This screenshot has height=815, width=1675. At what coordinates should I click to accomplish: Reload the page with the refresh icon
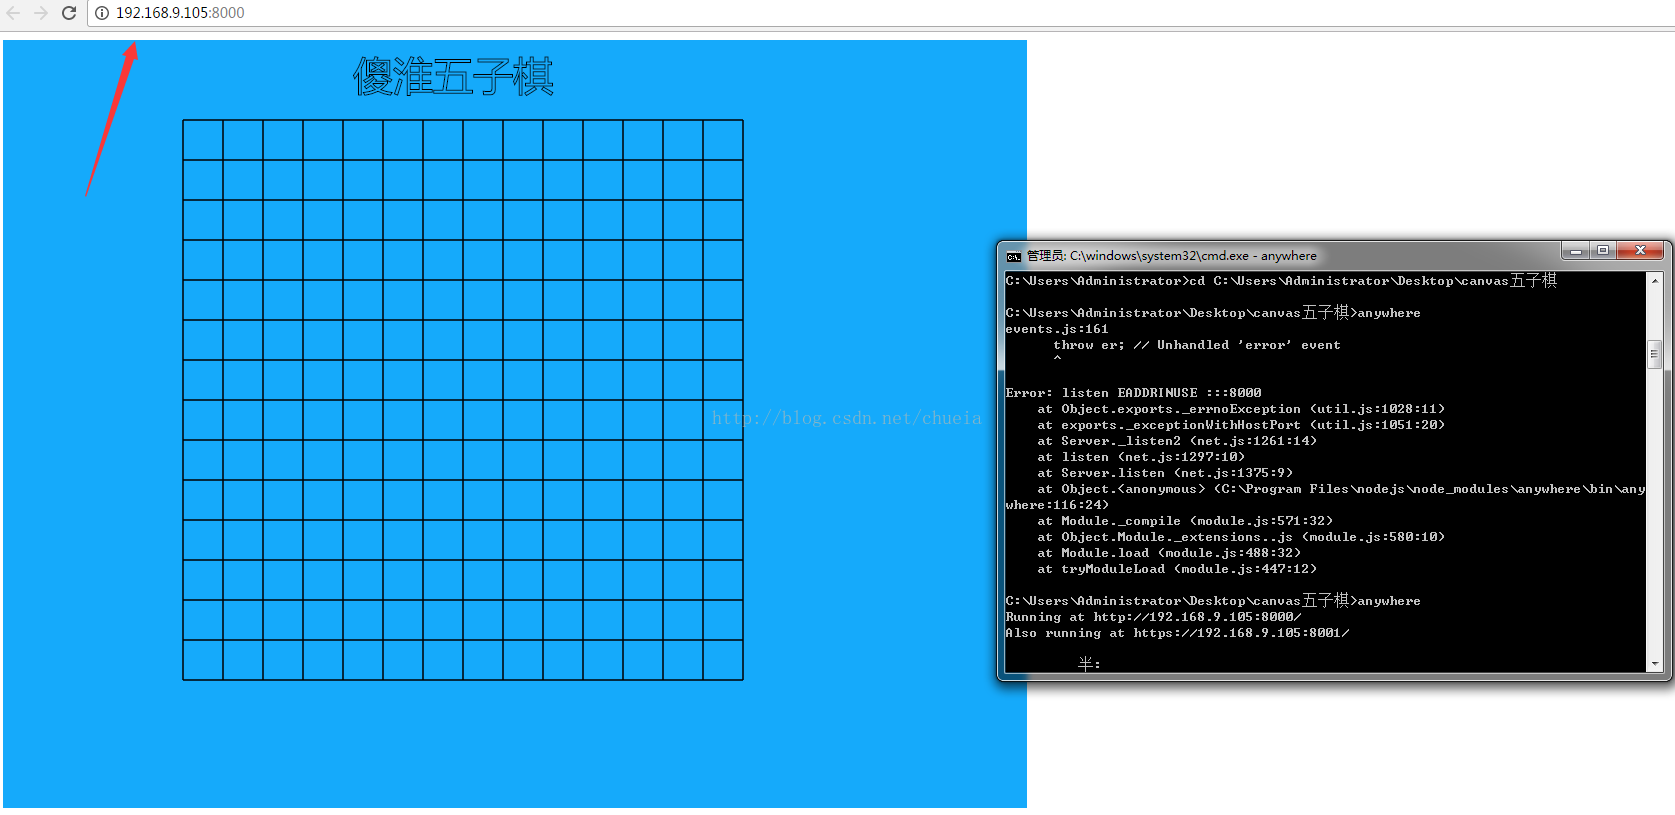(x=69, y=13)
